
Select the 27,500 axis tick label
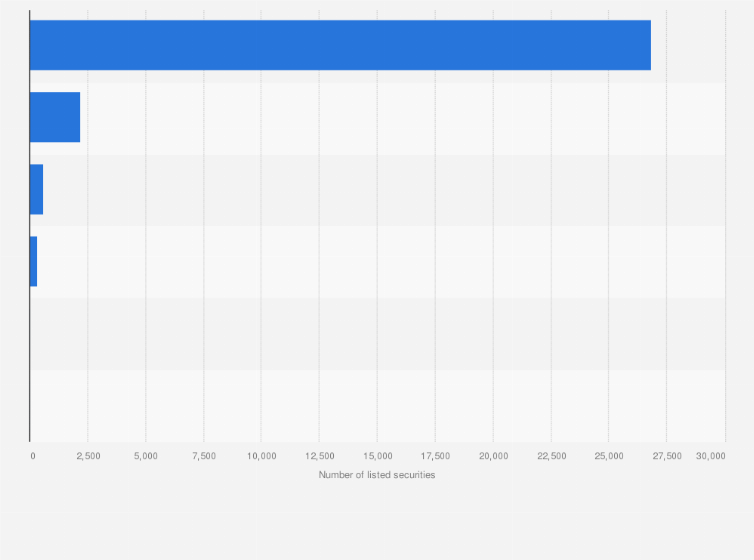[x=667, y=456]
